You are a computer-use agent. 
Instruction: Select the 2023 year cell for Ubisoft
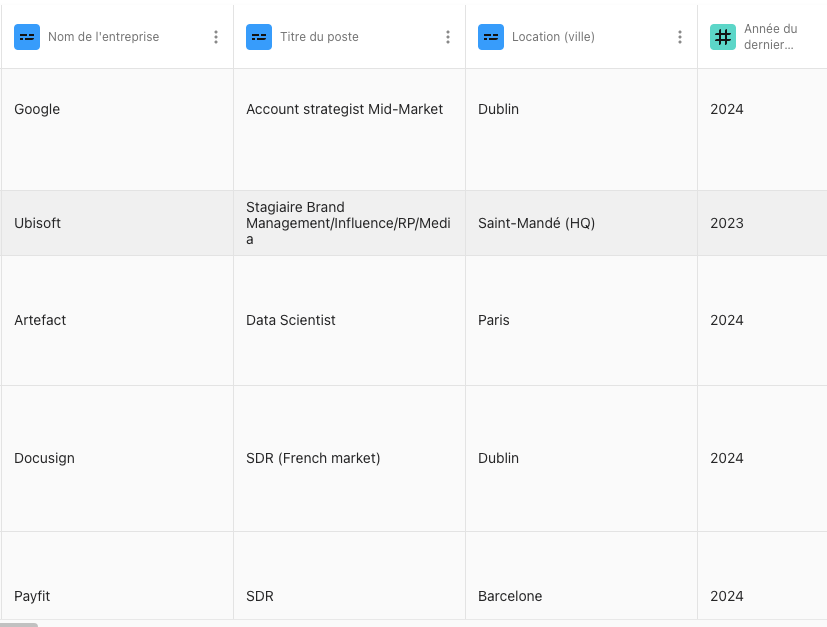727,223
